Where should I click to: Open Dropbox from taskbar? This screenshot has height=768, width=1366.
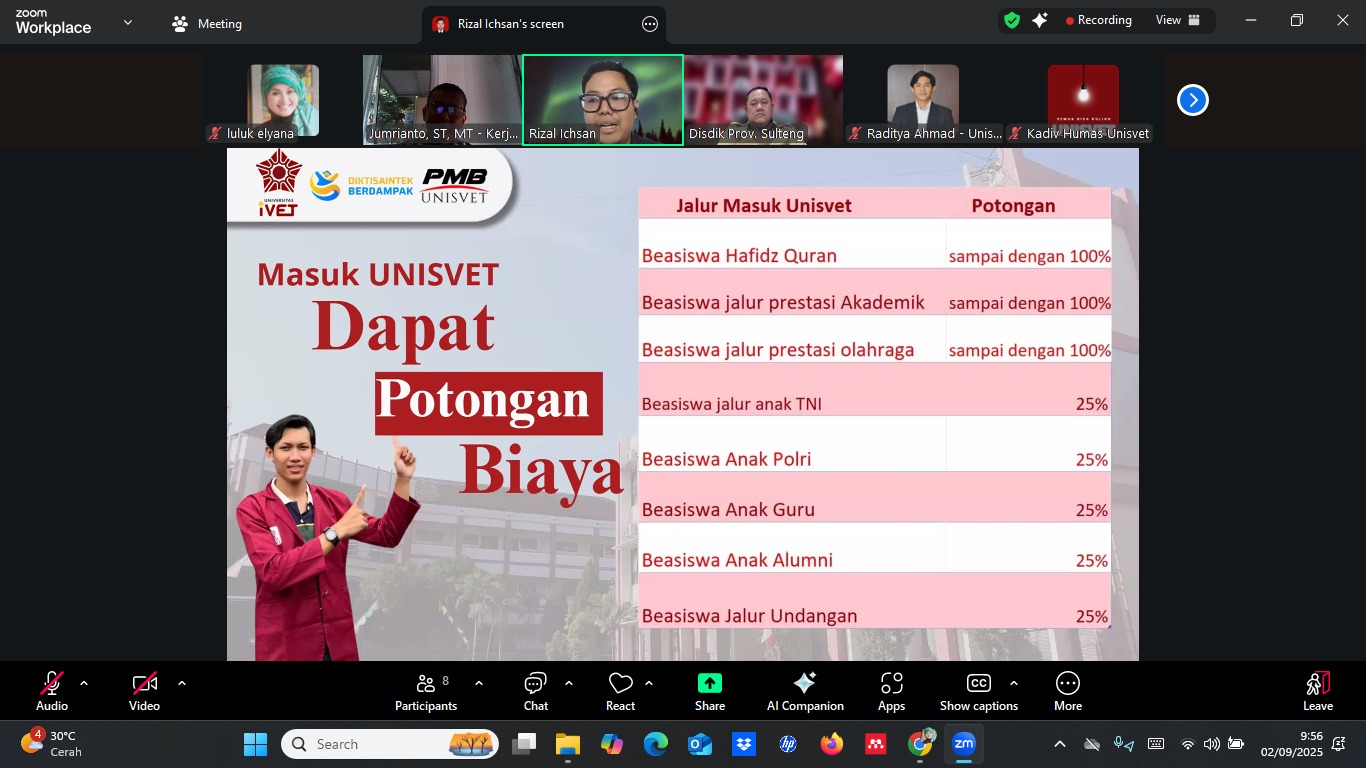[x=744, y=744]
